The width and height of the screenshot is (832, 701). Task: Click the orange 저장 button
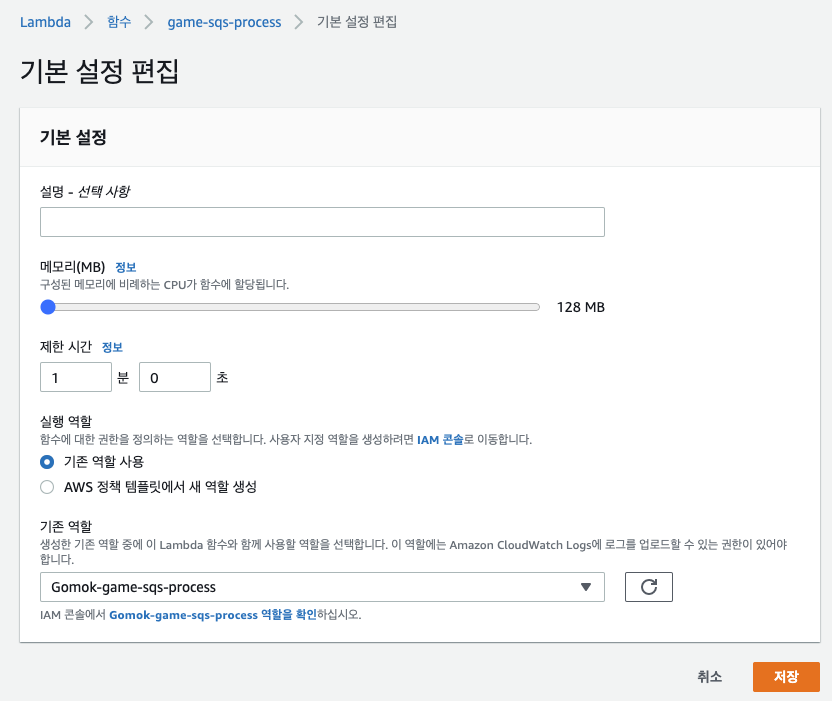click(x=786, y=677)
